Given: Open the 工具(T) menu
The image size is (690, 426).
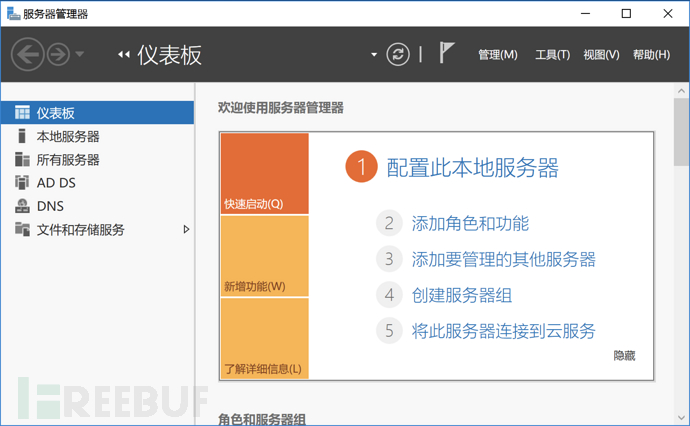Looking at the screenshot, I should tap(552, 55).
